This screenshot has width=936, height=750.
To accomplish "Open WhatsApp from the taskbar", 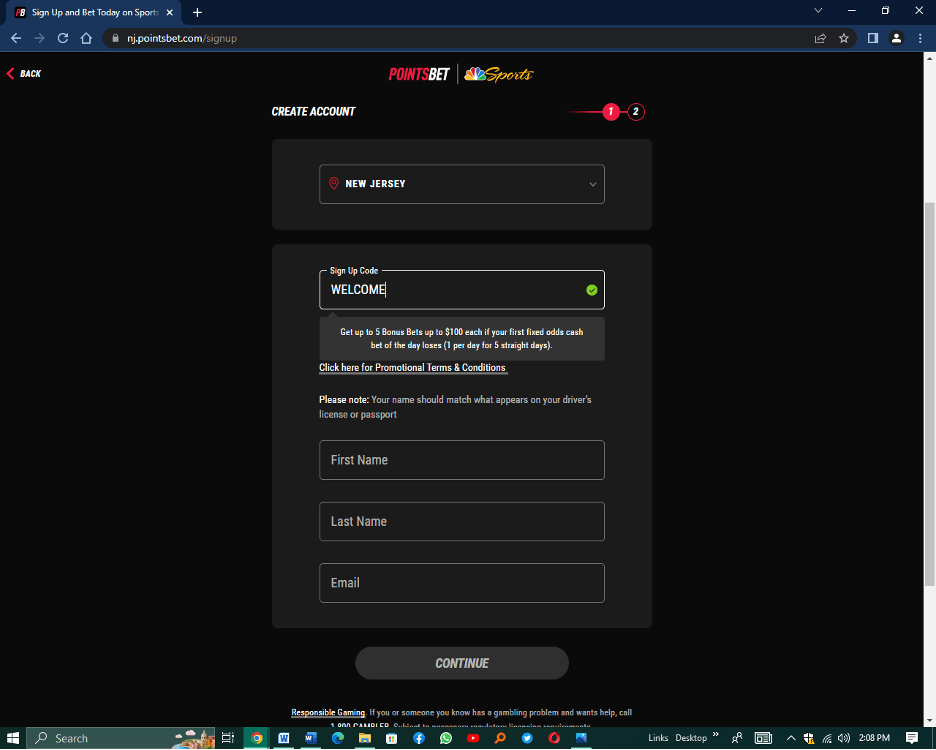I will click(x=445, y=738).
